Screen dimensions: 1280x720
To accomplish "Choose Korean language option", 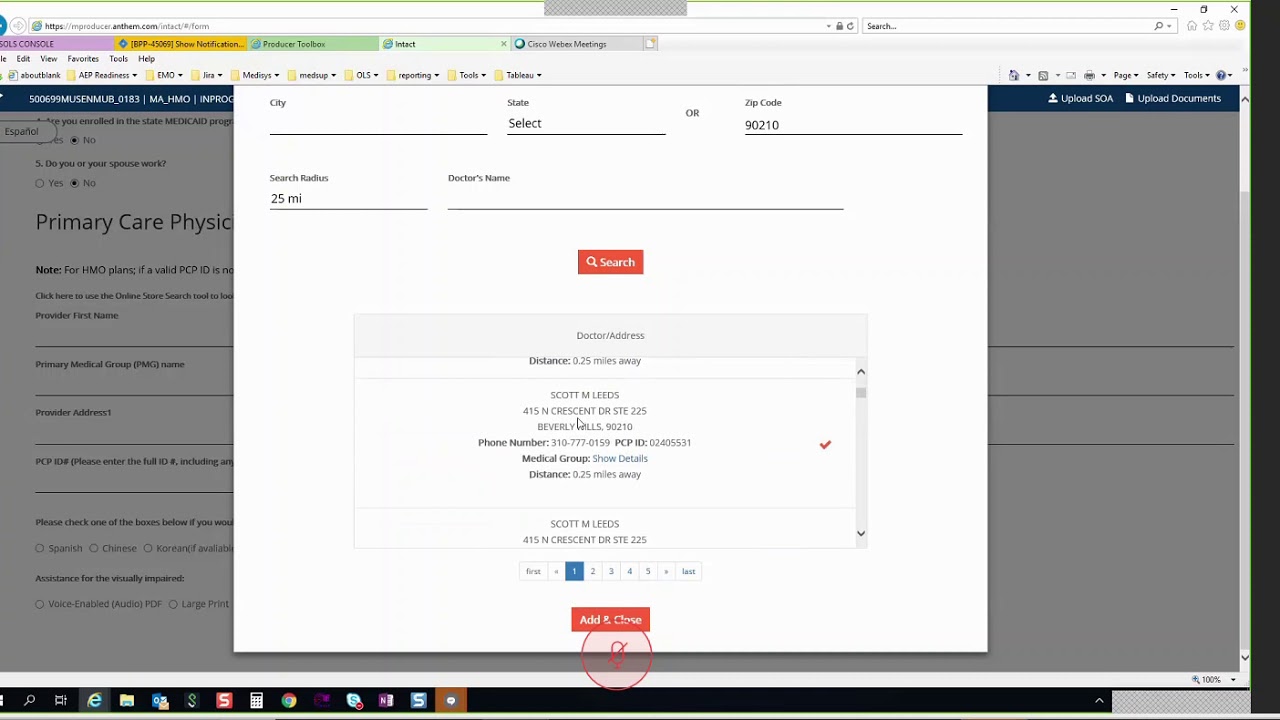I will pos(148,548).
